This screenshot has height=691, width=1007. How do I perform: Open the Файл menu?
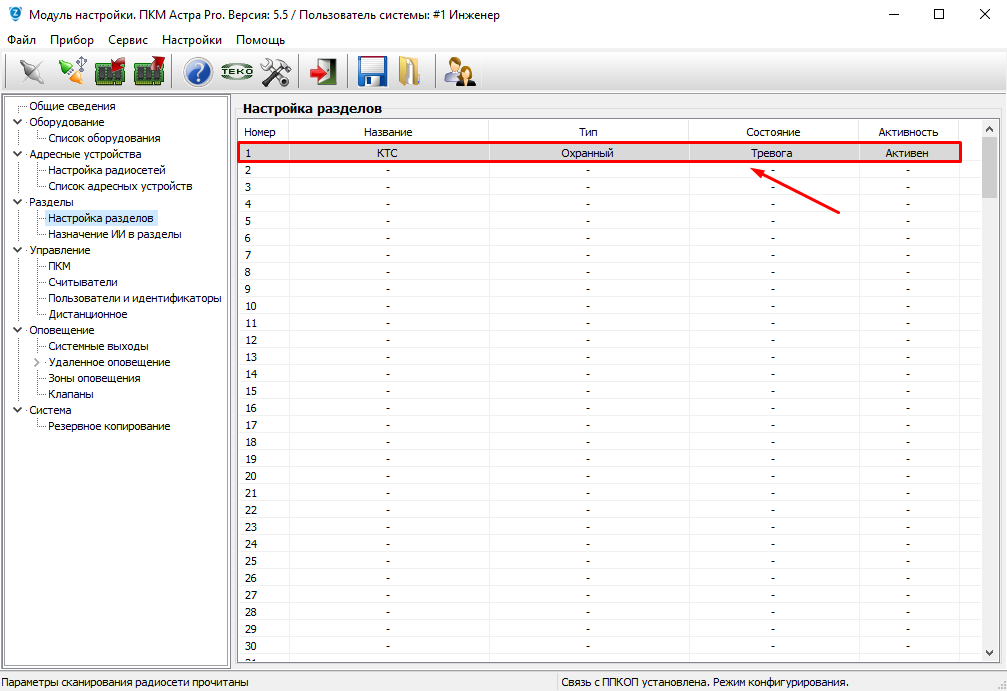pos(21,40)
